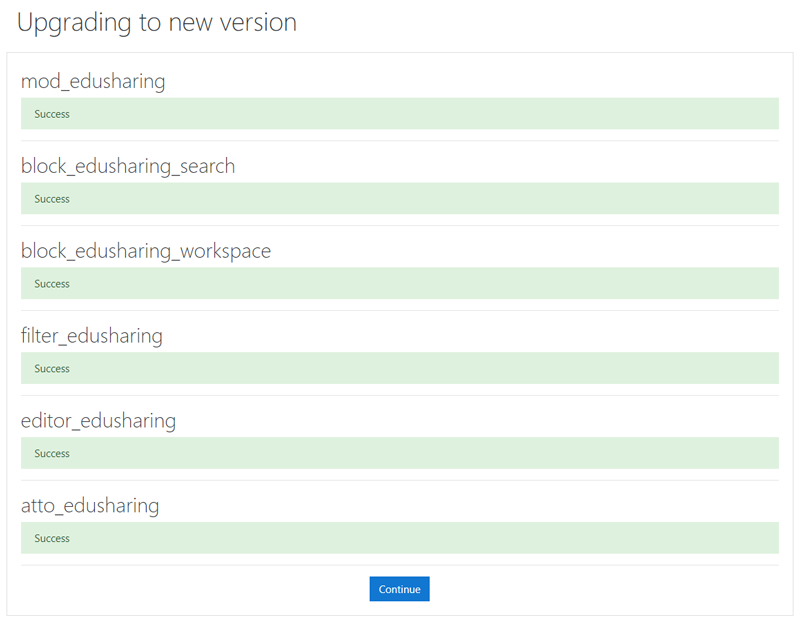Select the editor_edusharing heading
This screenshot has width=800, height=621.
[98, 421]
